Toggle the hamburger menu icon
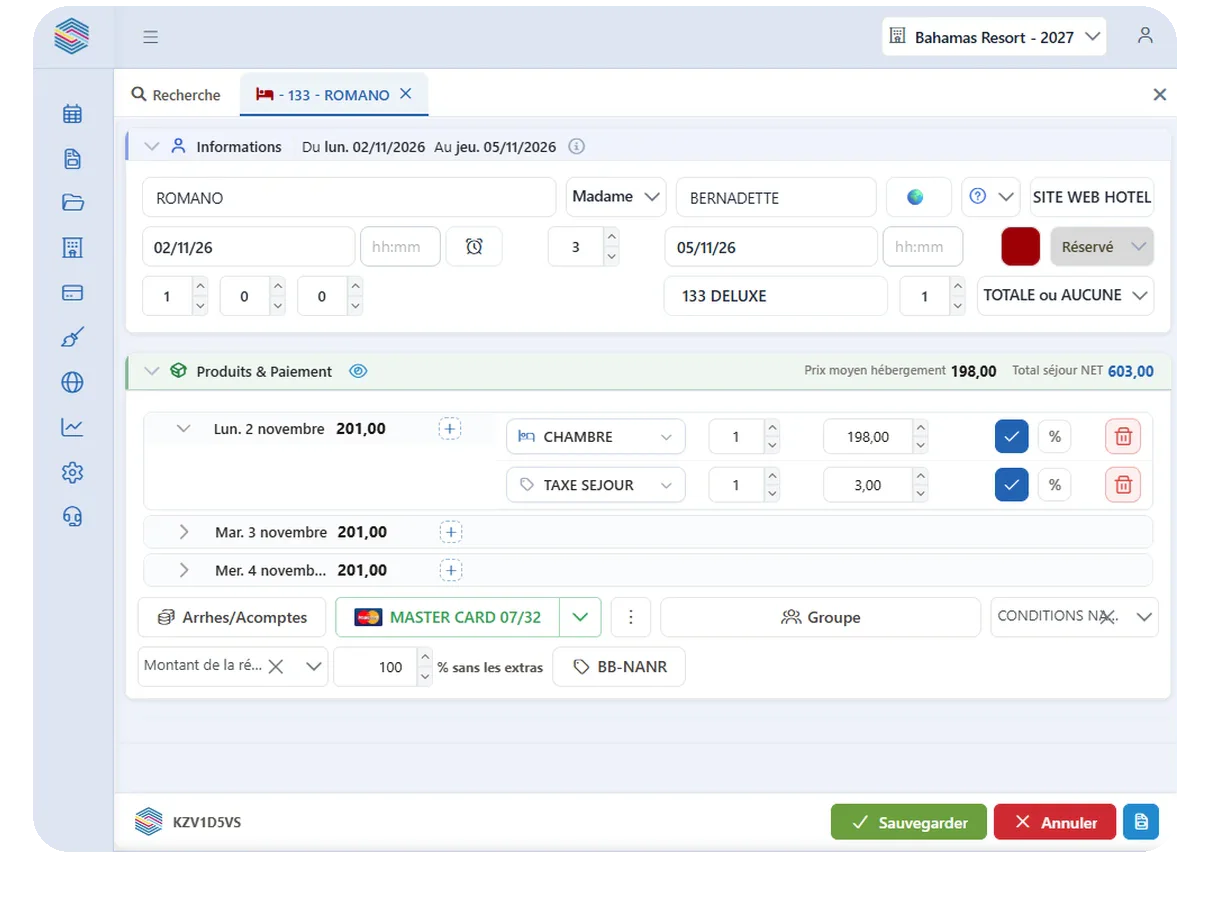Image resolution: width=1210 pixels, height=921 pixels. [151, 37]
